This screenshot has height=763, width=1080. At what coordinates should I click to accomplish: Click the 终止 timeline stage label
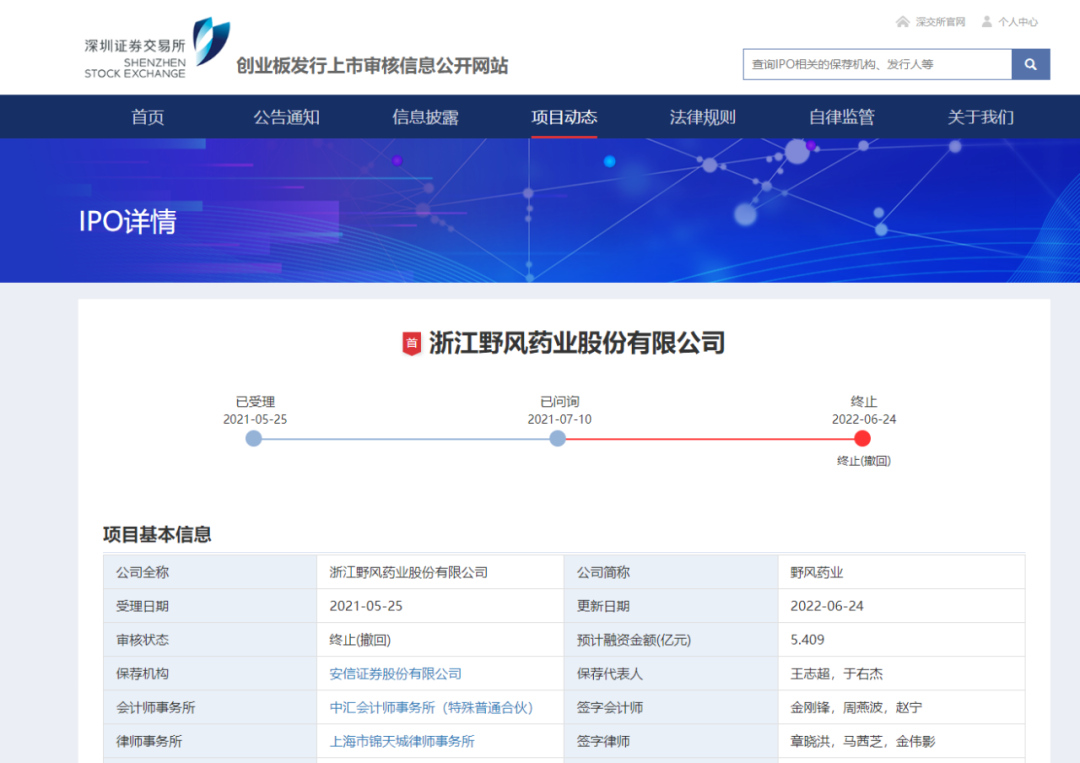(x=864, y=401)
